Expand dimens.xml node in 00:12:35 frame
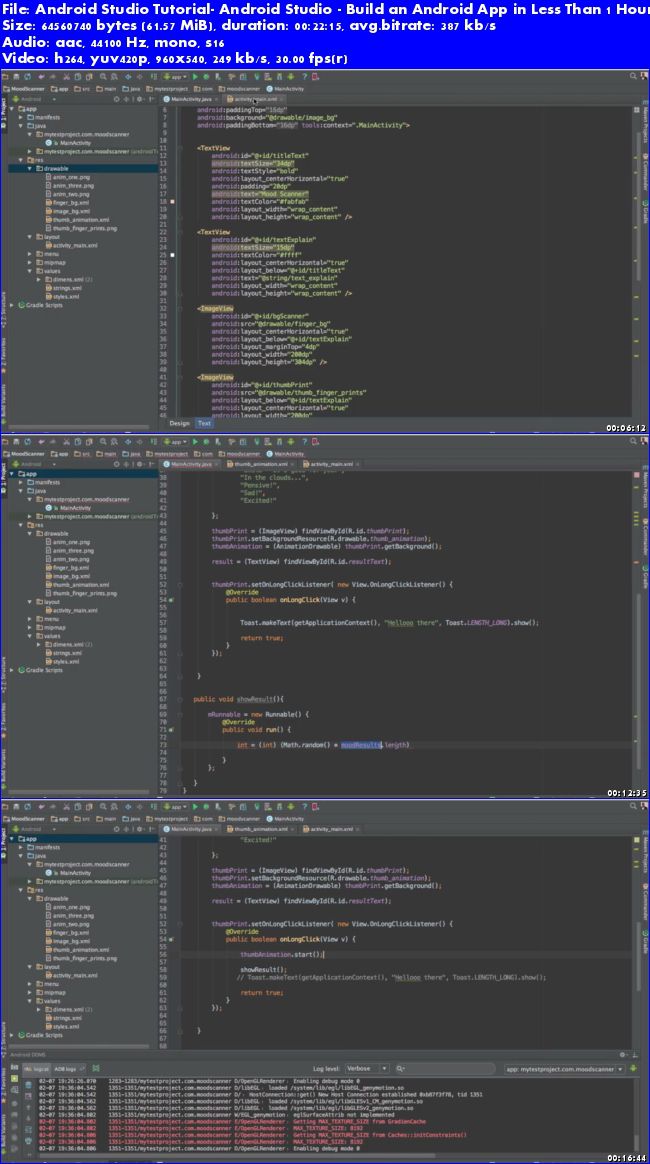Image resolution: width=650 pixels, height=1164 pixels. (x=39, y=644)
